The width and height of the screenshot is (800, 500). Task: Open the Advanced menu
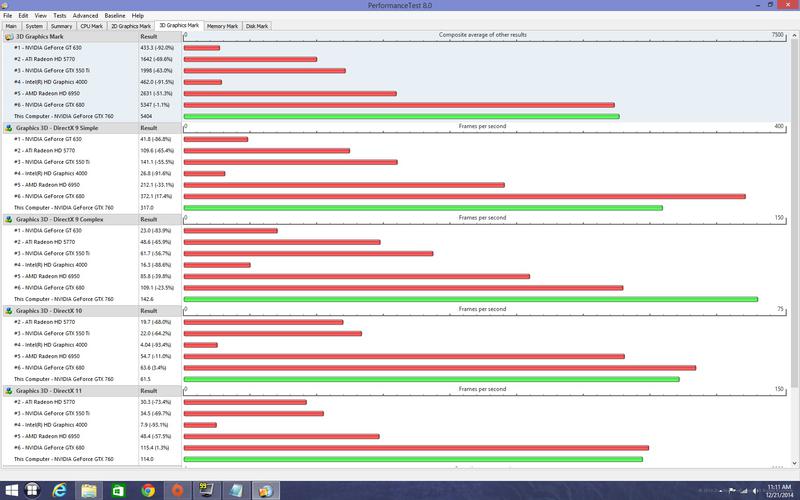[85, 16]
